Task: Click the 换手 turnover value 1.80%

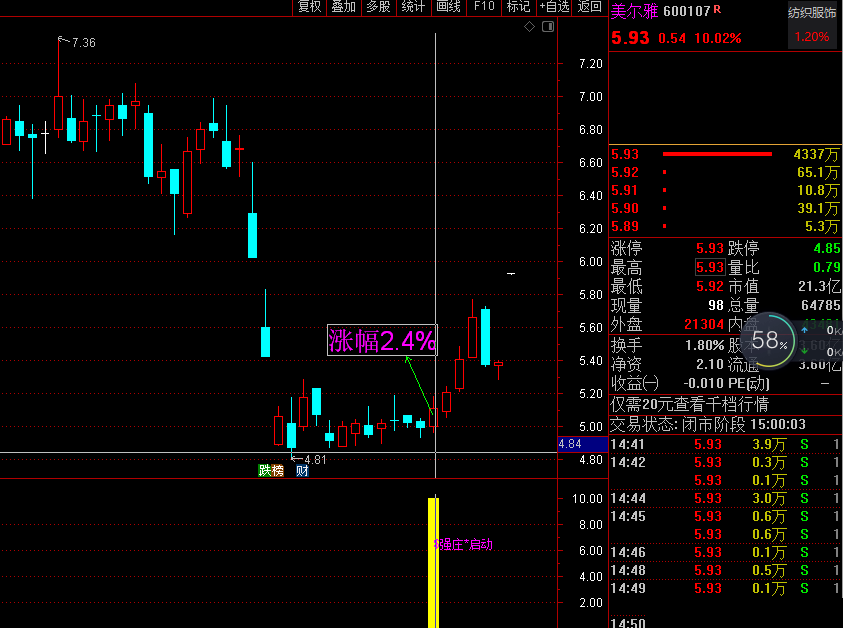Action: pyautogui.click(x=705, y=345)
